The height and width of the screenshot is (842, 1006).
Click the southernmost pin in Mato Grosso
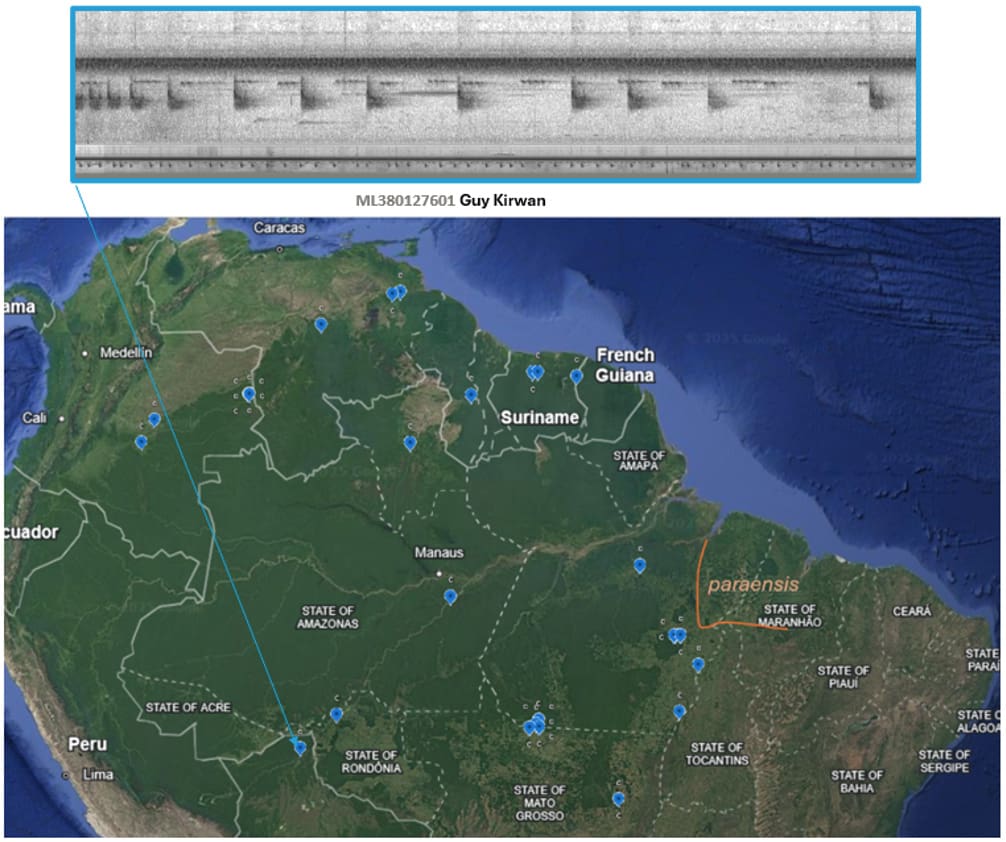[618, 798]
